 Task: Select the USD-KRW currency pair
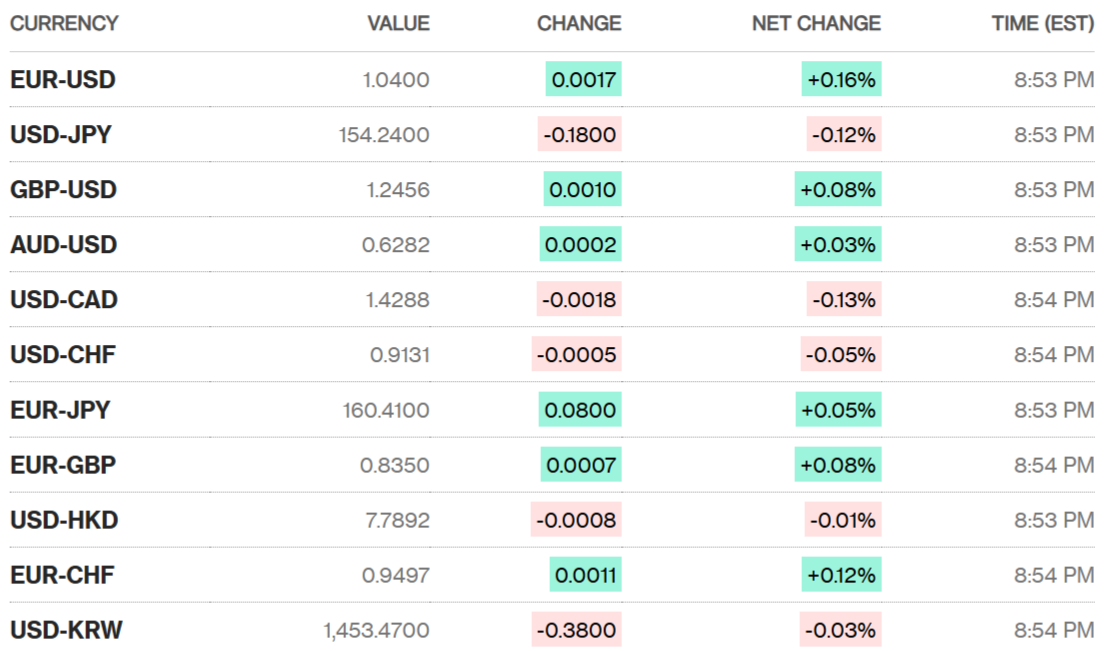(x=67, y=630)
